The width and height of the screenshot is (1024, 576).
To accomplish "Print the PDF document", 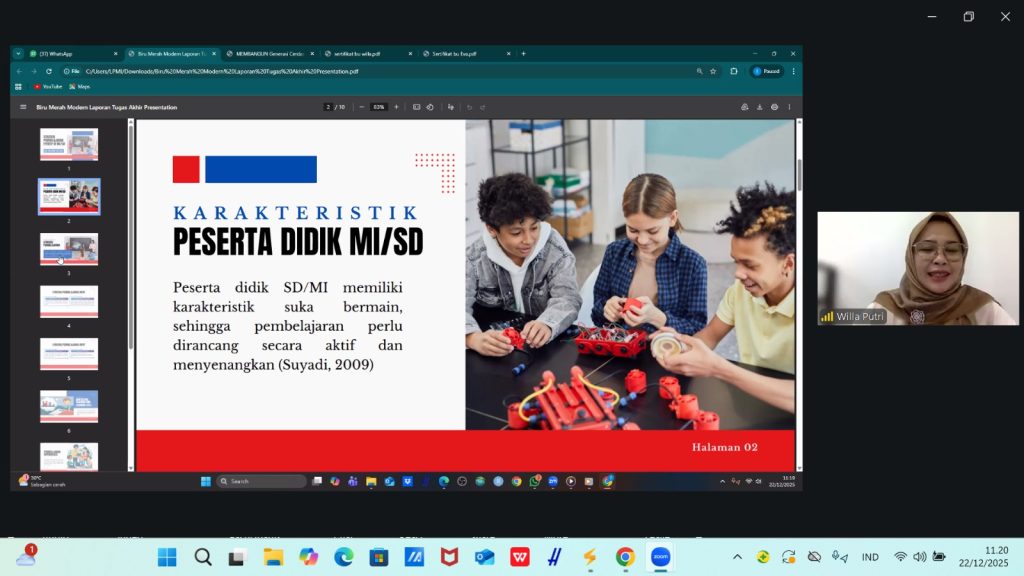I will click(774, 107).
